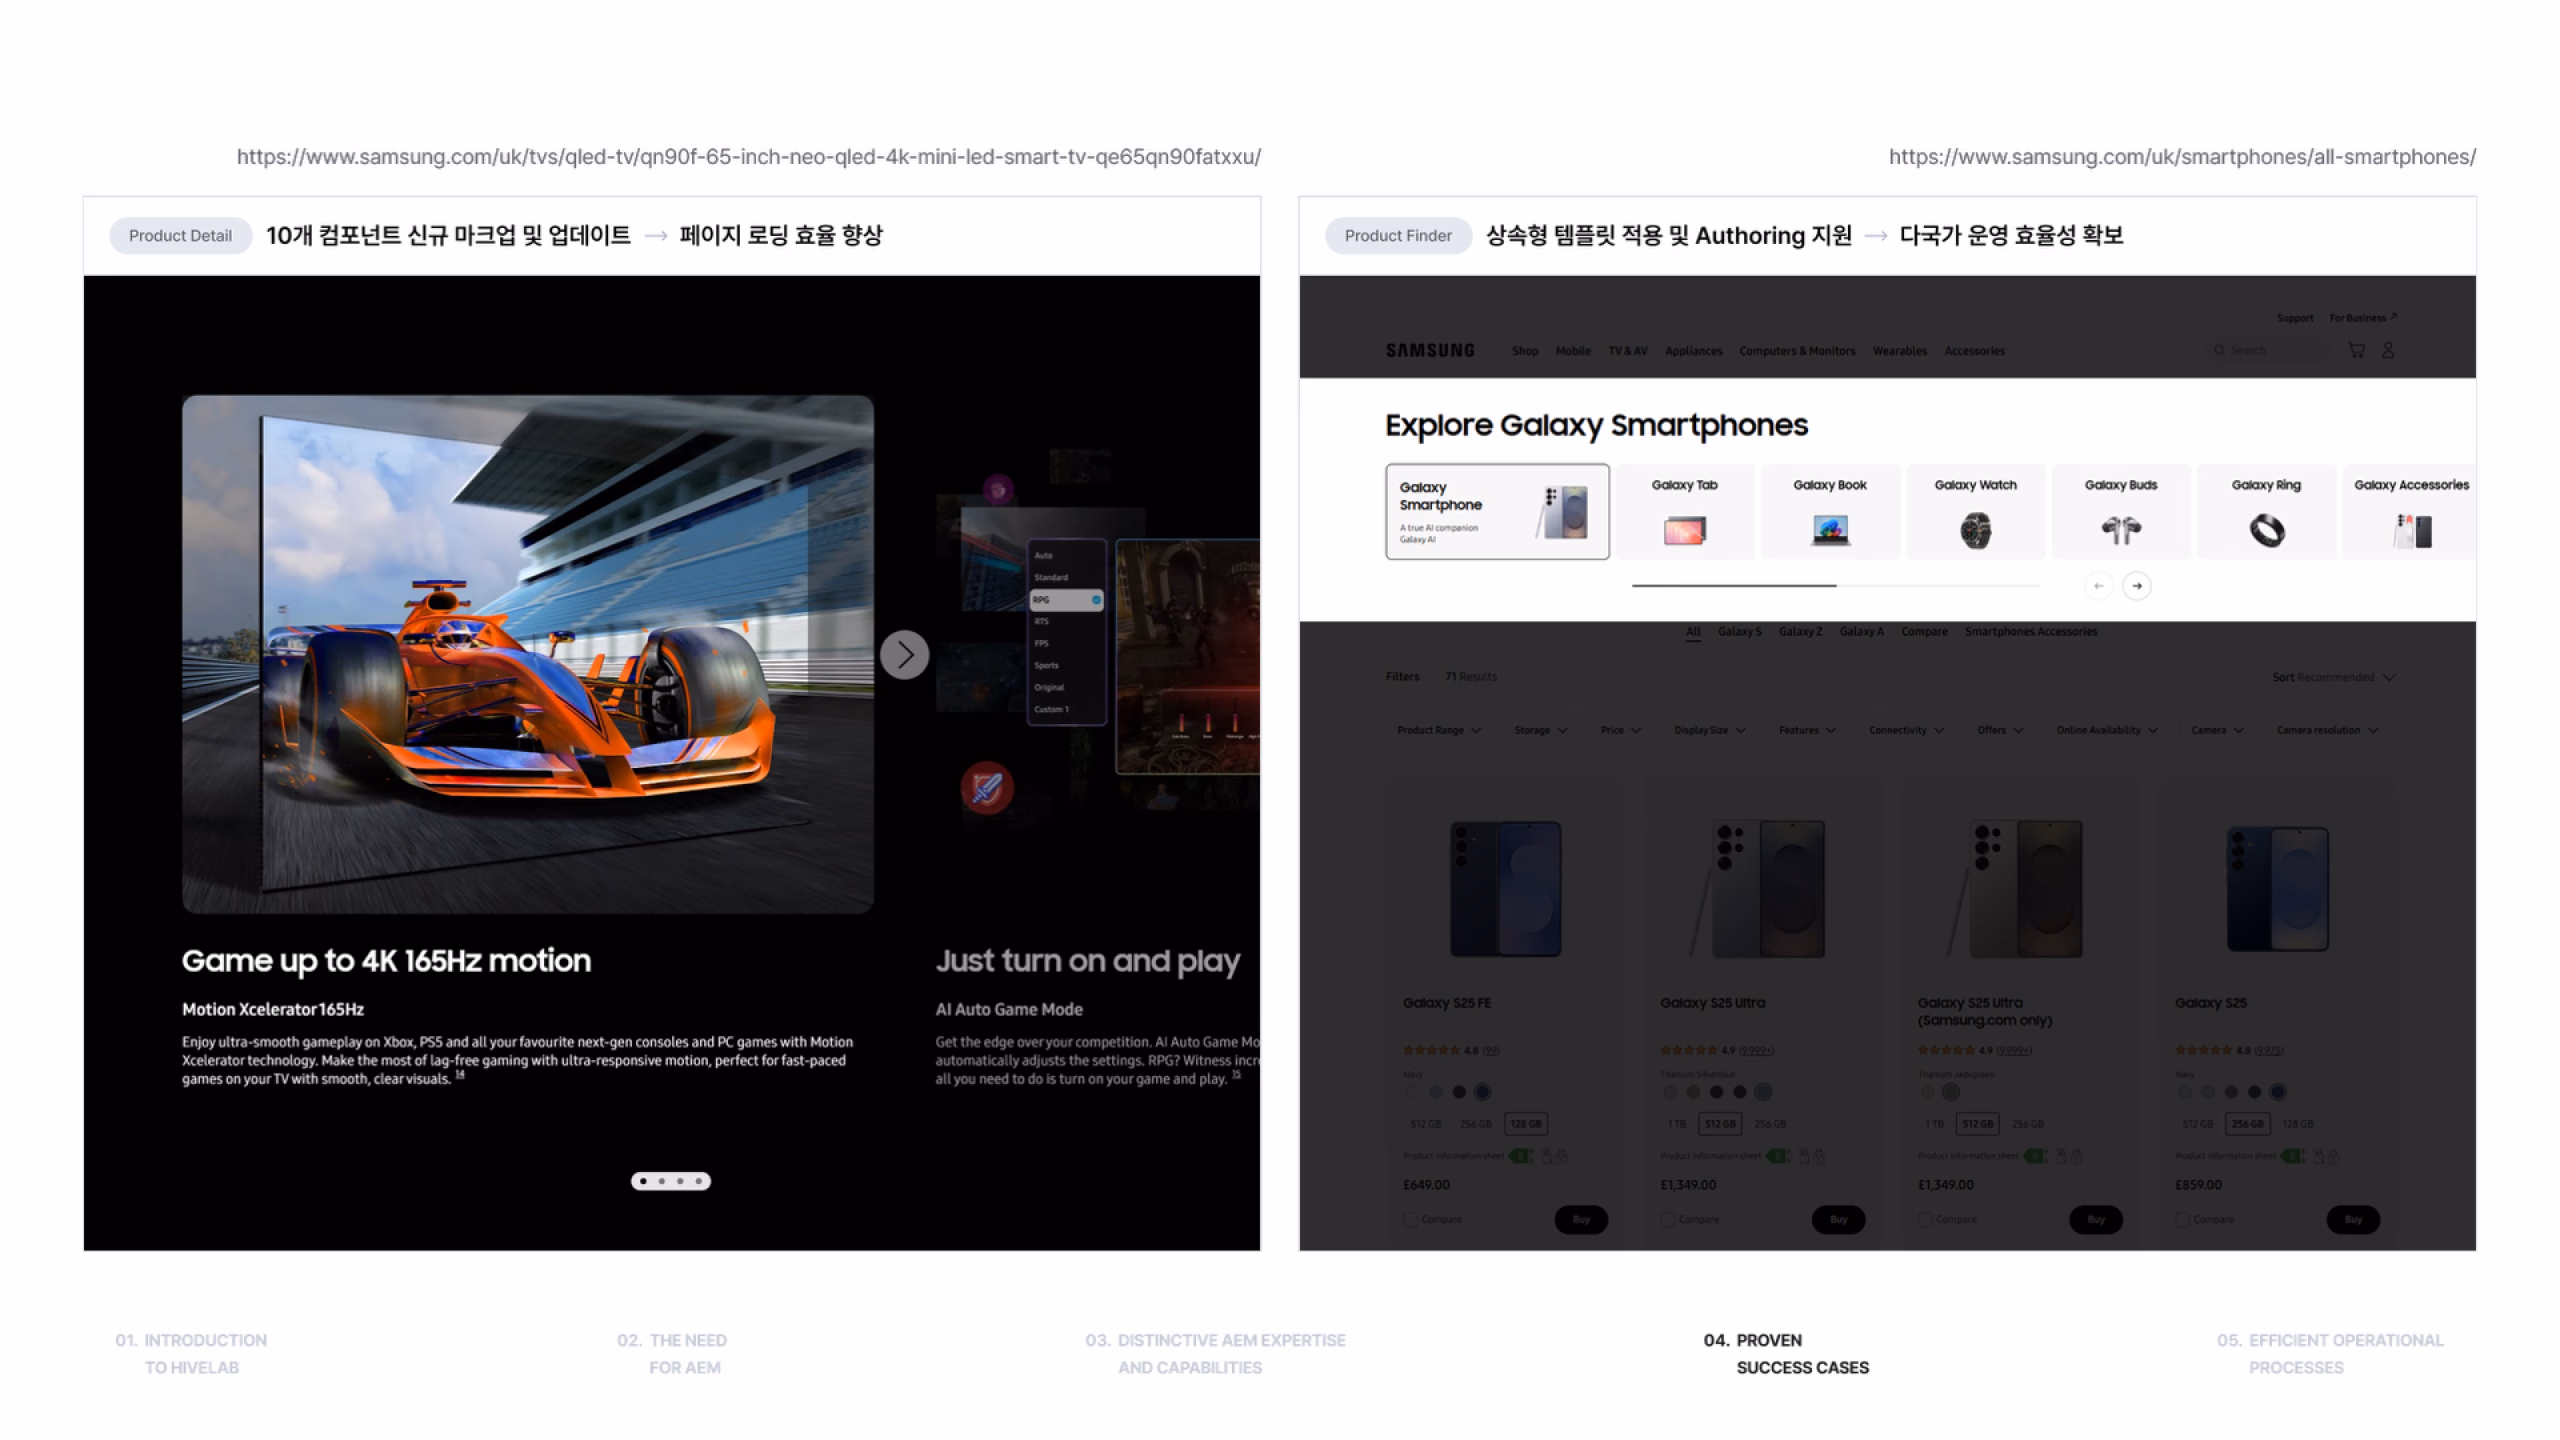Viewport: 2560px width, 1440px height.
Task: Switch to the Galaxy S tab
Action: pos(1740,631)
